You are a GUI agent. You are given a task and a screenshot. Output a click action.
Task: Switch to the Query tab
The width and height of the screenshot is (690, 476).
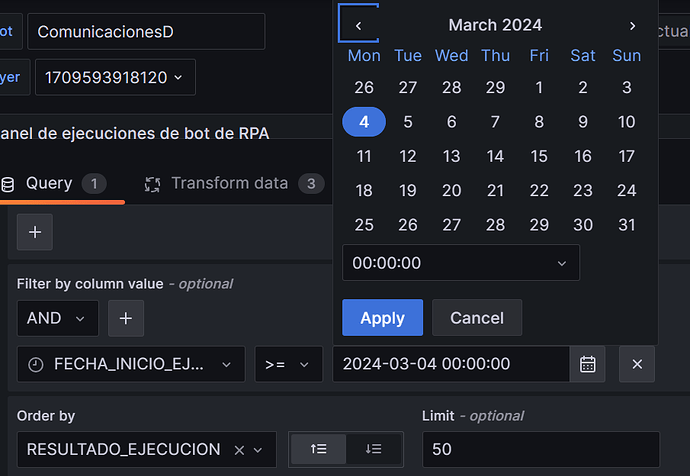click(49, 183)
